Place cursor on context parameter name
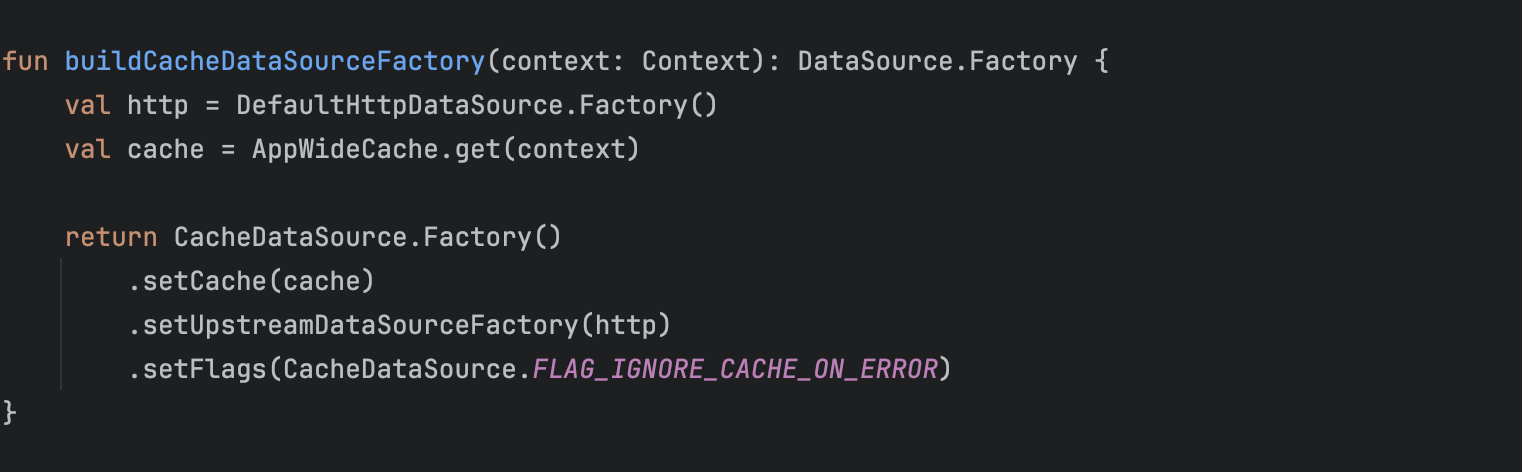 pyautogui.click(x=556, y=61)
